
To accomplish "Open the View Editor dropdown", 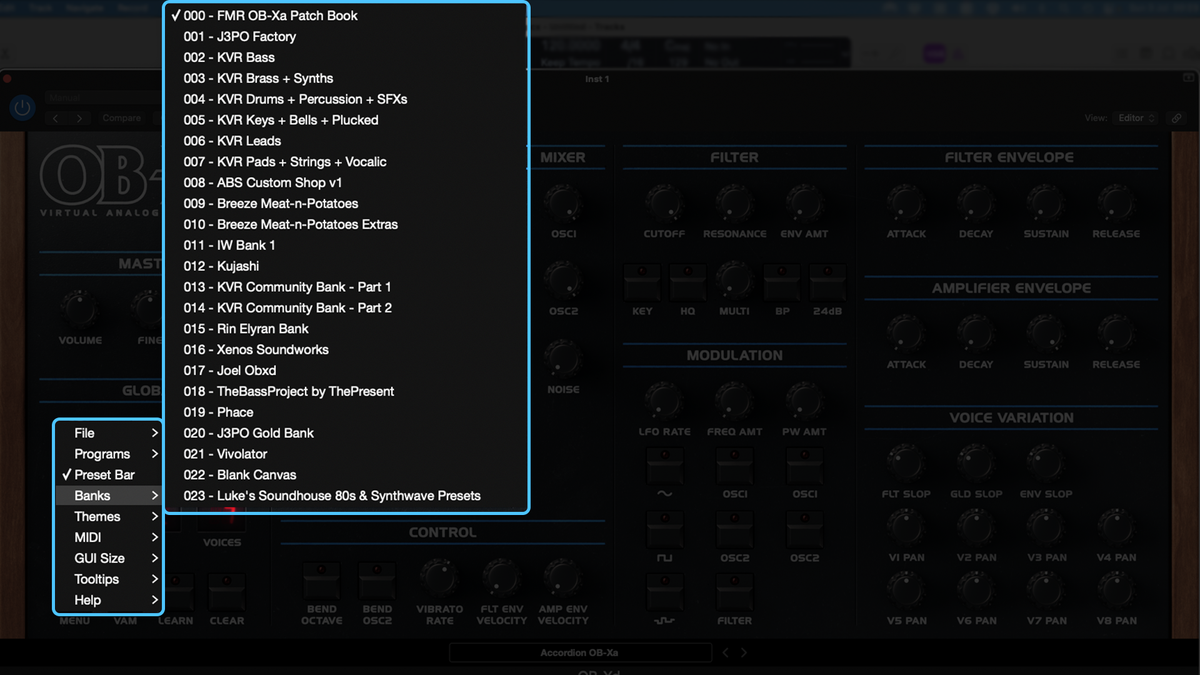I will coord(1134,117).
